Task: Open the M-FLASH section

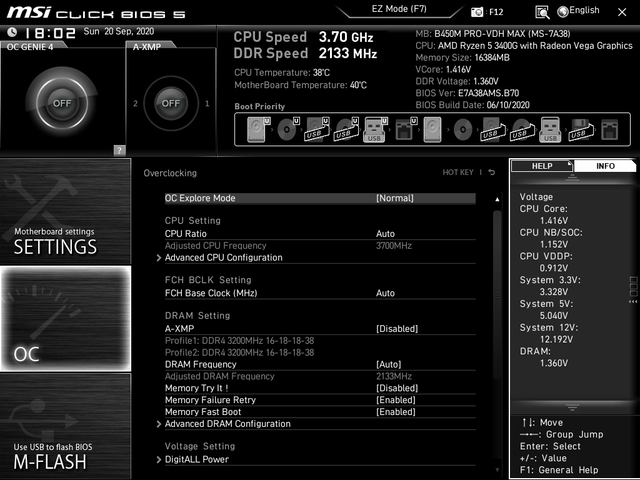Action: (x=65, y=426)
